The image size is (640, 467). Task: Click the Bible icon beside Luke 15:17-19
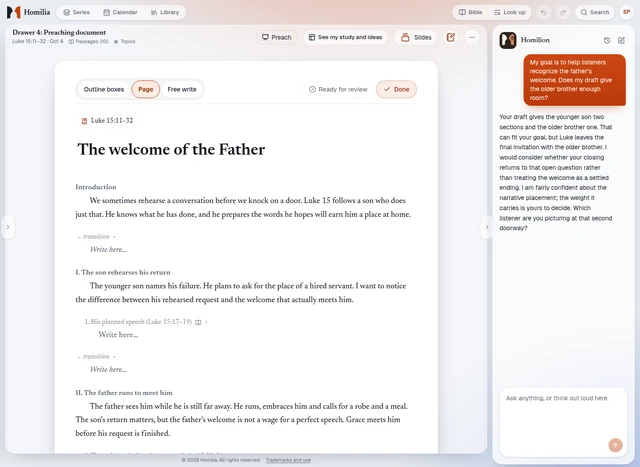[198, 322]
